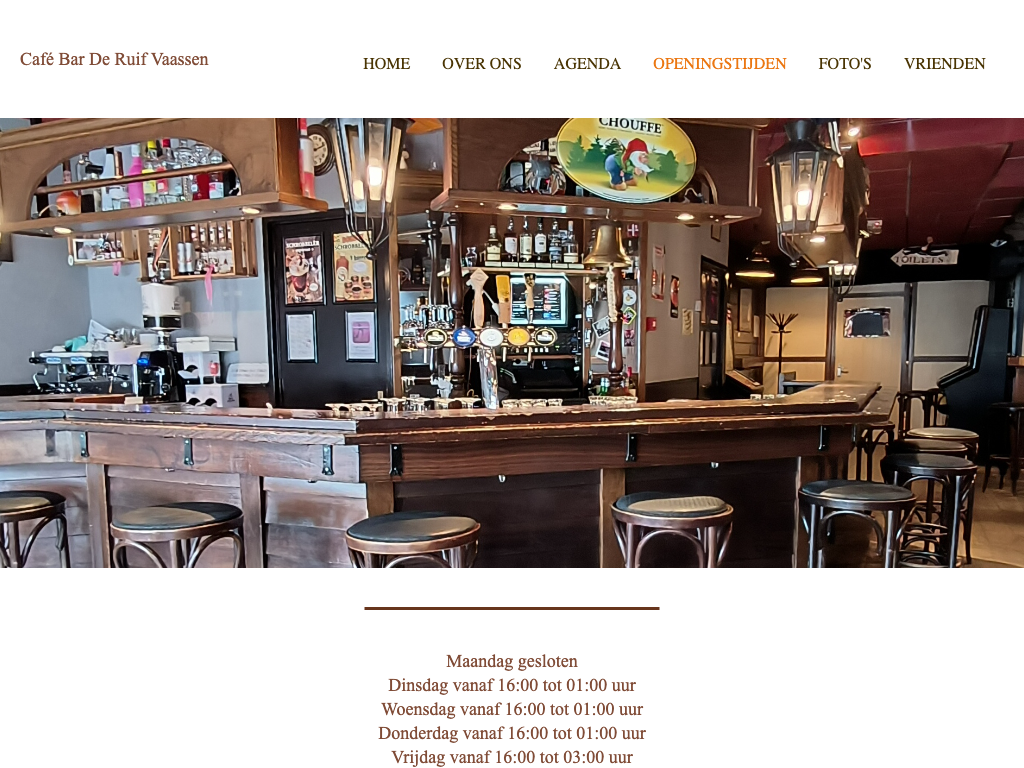Click the bar interior banner photo
Screen dimensions: 1024x768
[512, 342]
